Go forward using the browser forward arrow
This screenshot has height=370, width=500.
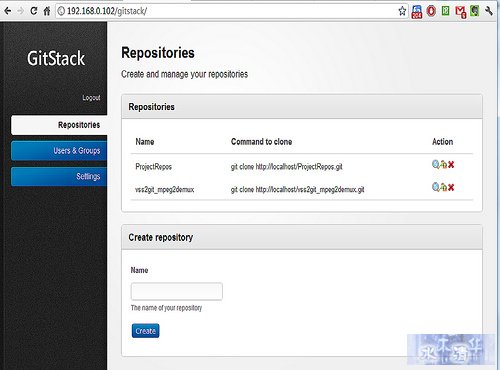tap(21, 11)
